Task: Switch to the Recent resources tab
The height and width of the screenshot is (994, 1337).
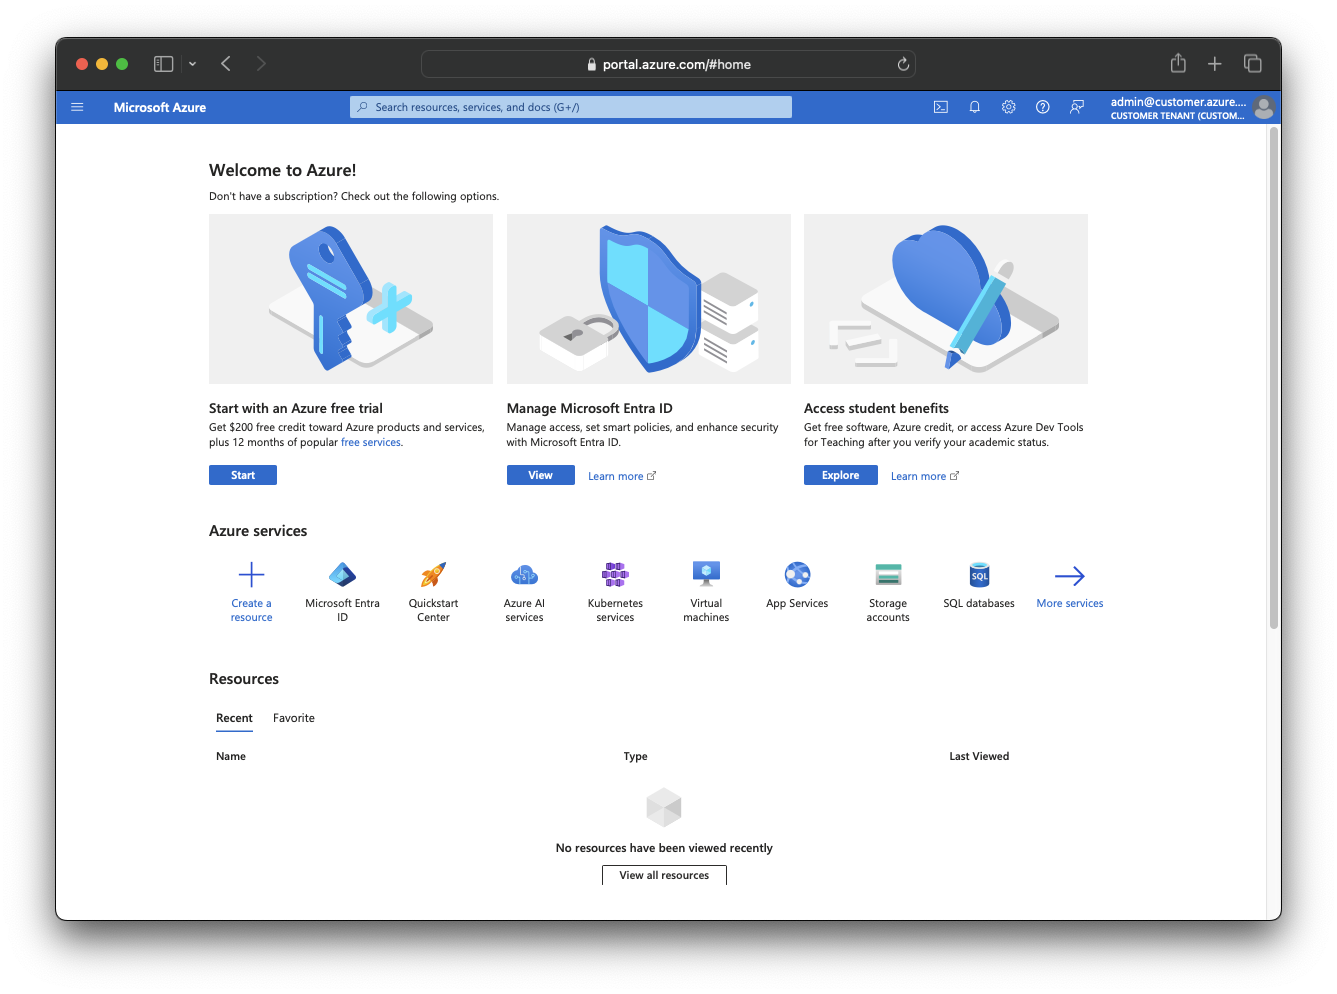Action: (234, 718)
